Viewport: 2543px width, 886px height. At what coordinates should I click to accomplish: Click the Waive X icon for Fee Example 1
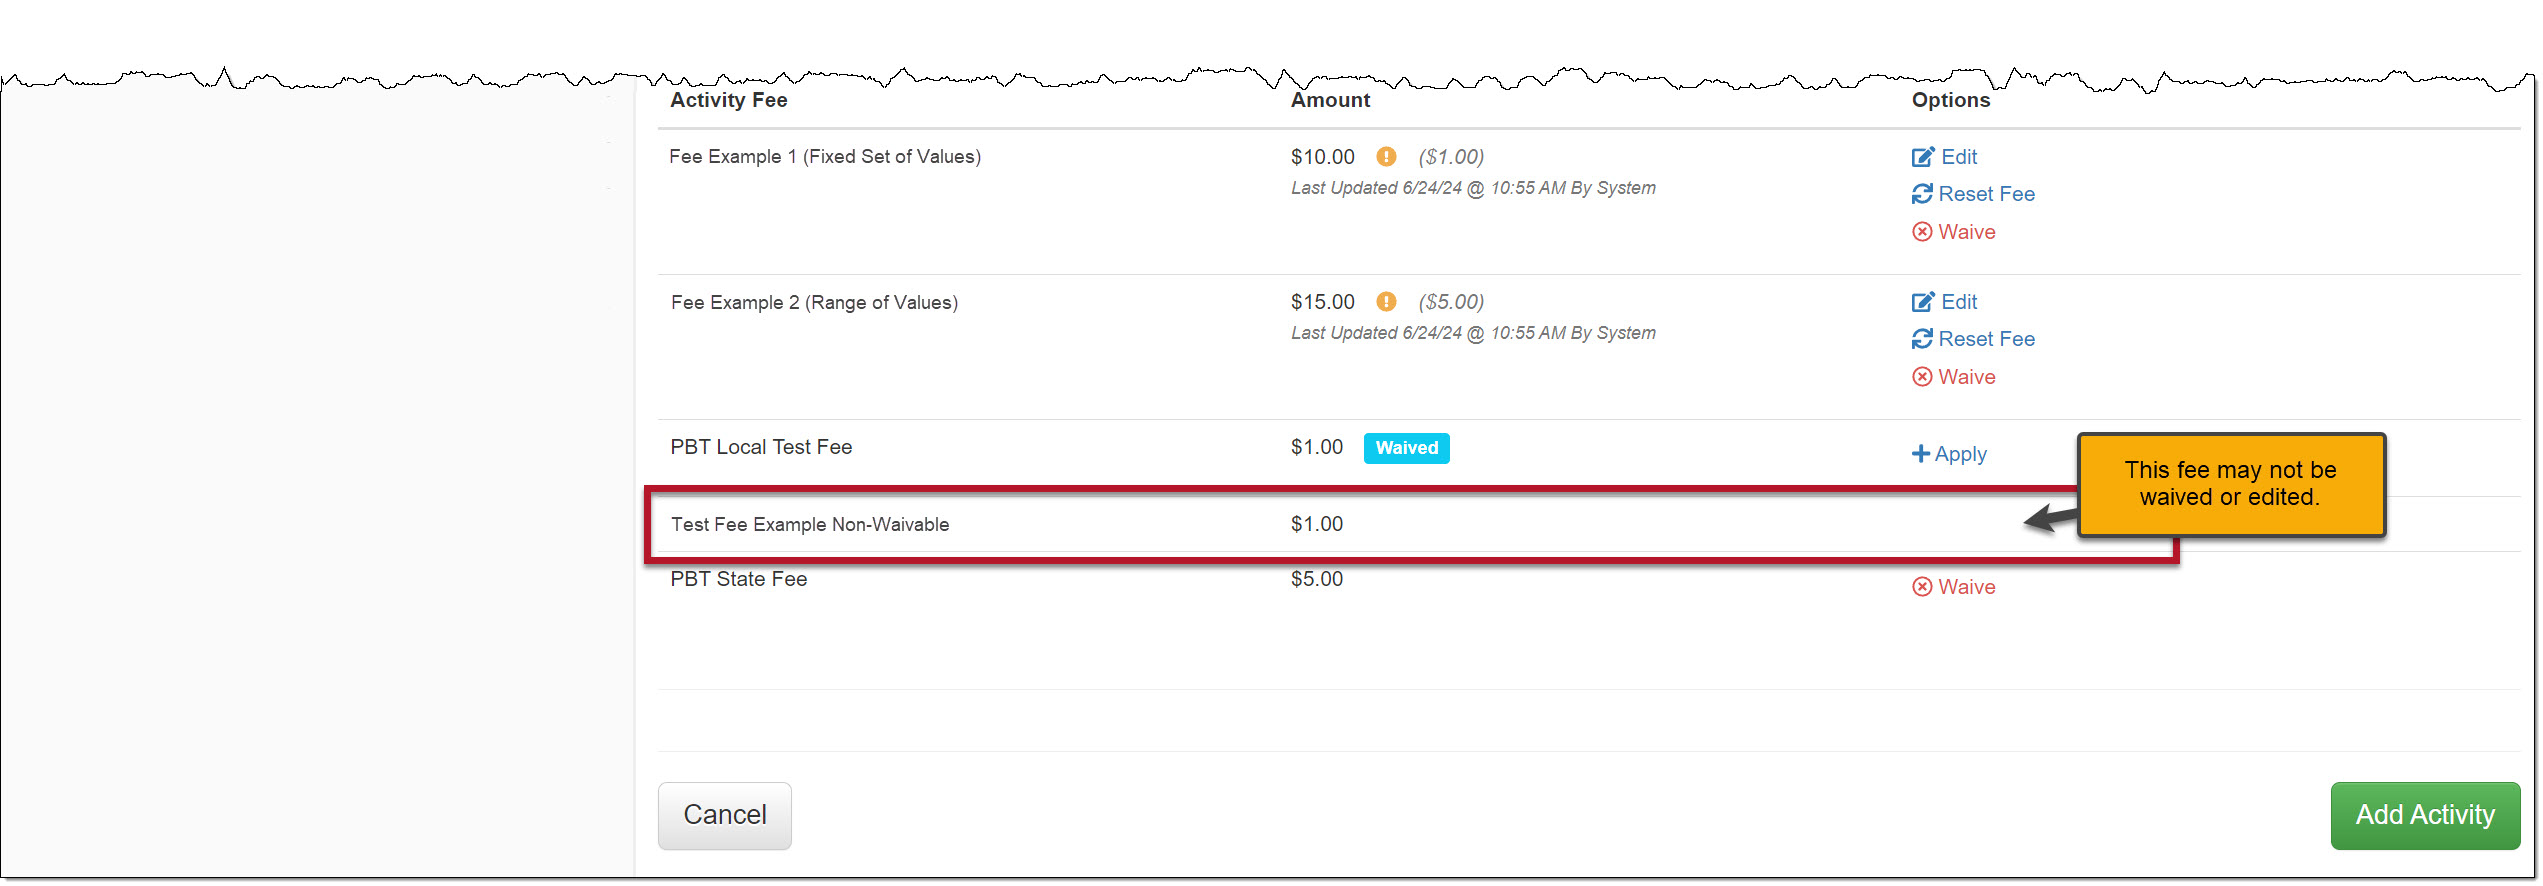tap(1922, 232)
